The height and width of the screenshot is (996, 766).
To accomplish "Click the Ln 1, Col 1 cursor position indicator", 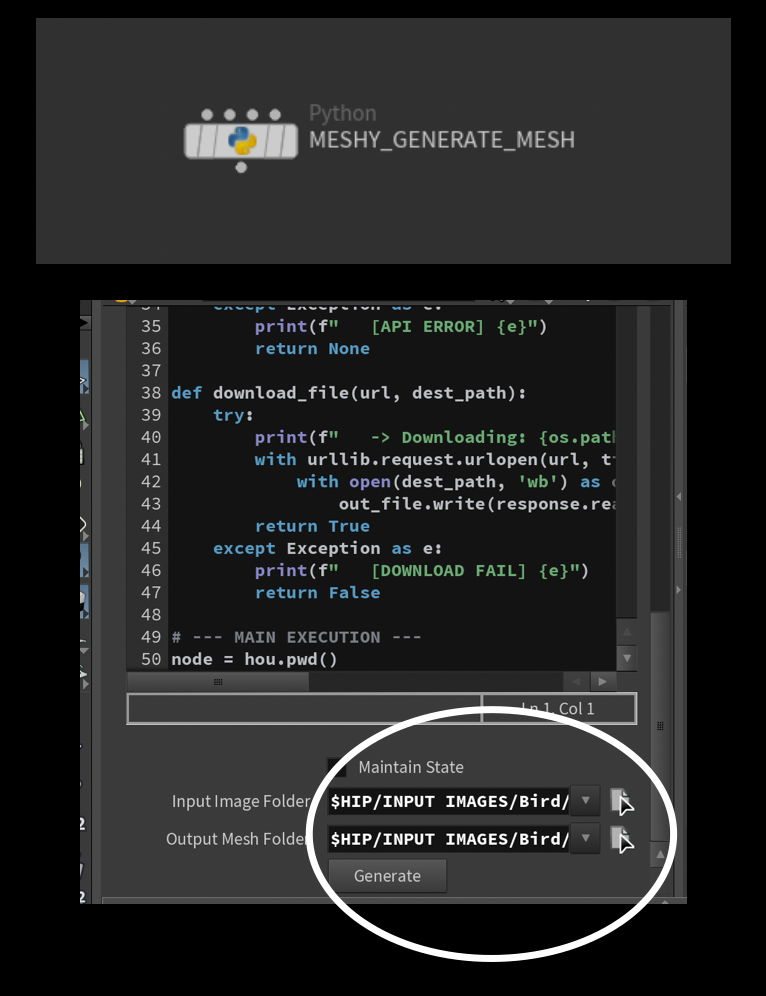I will (558, 708).
